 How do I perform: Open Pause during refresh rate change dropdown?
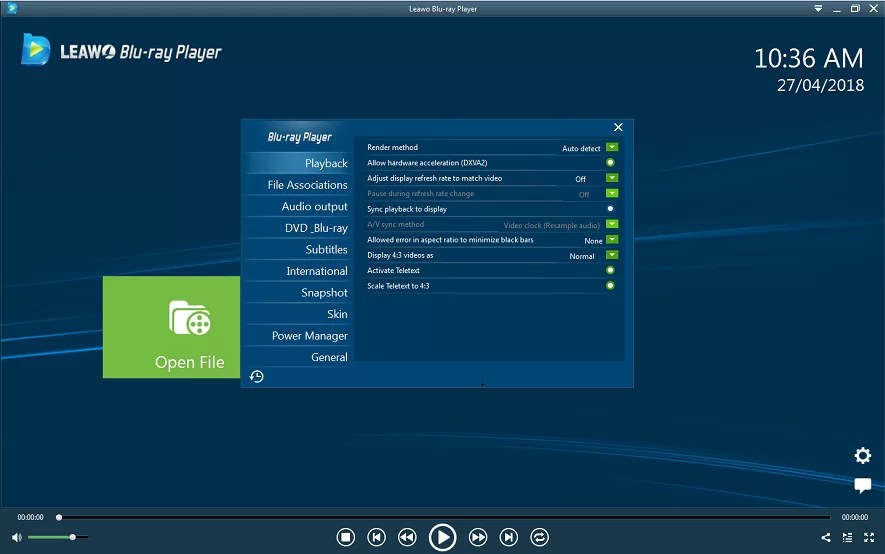pyautogui.click(x=612, y=194)
